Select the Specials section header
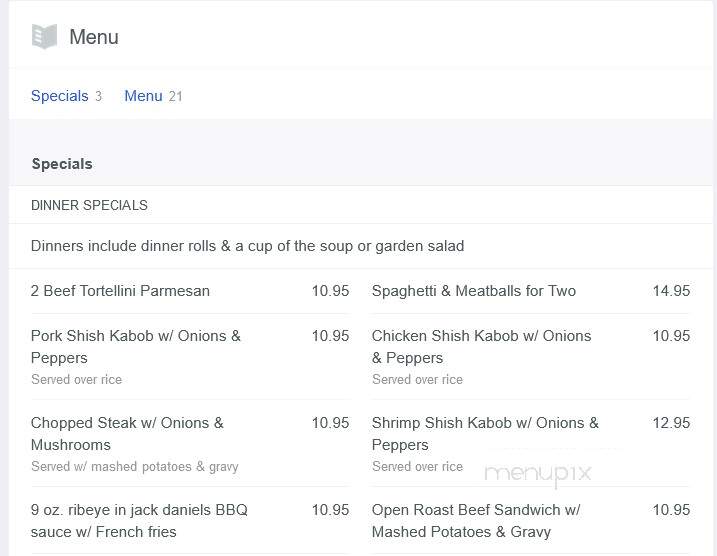 (62, 164)
